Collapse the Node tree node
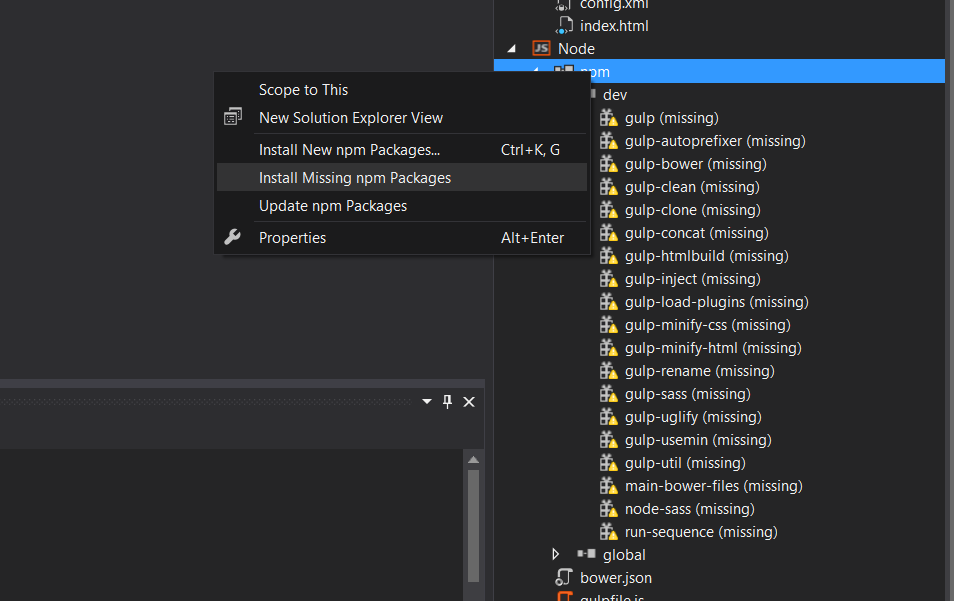 pyautogui.click(x=512, y=48)
